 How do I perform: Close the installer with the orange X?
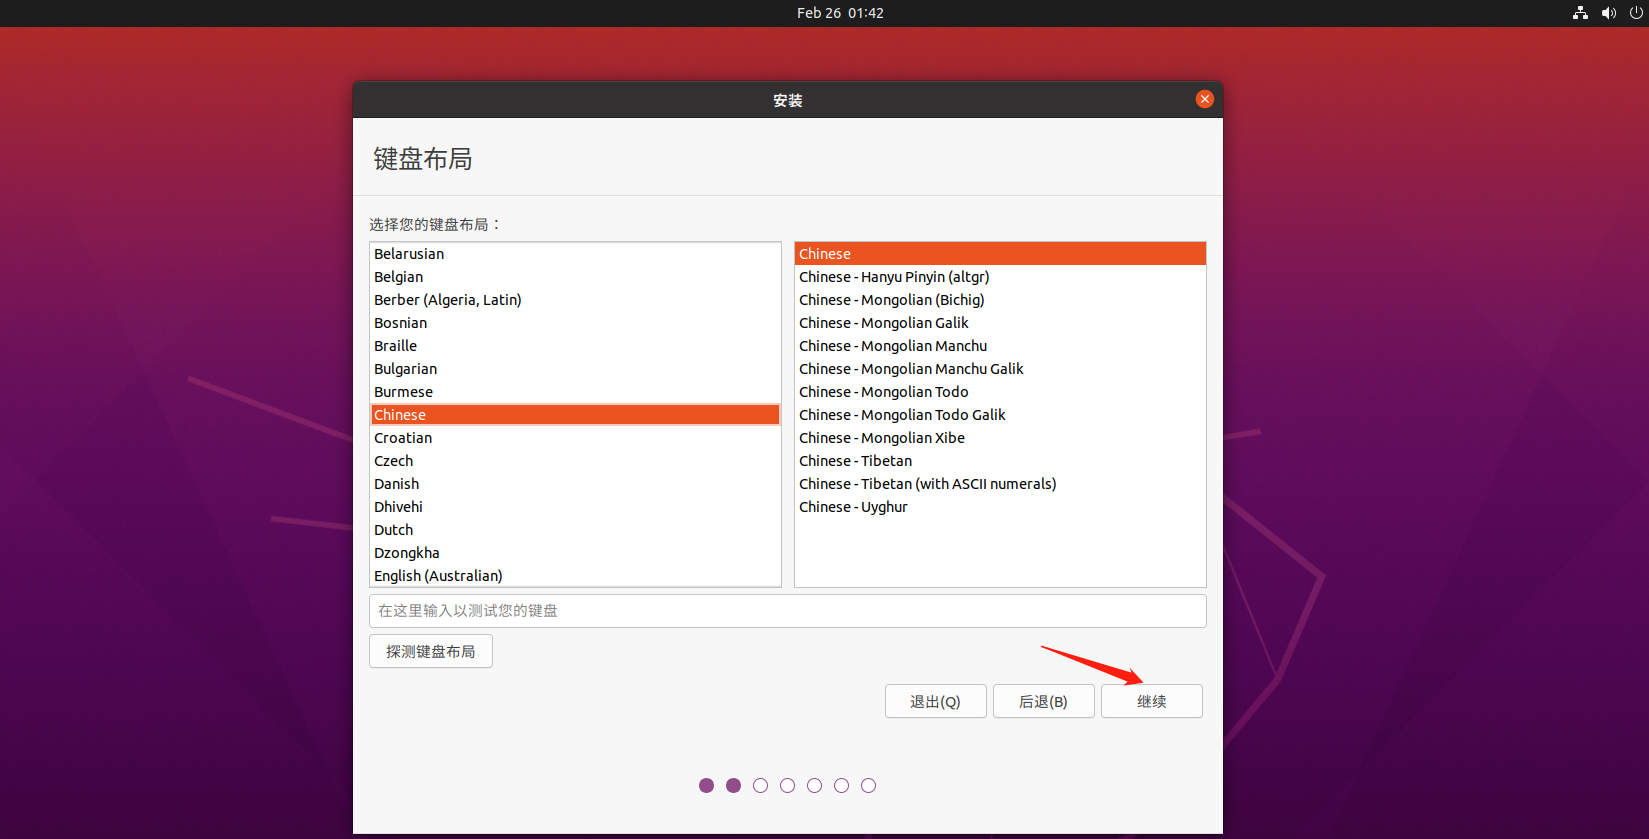[1204, 99]
